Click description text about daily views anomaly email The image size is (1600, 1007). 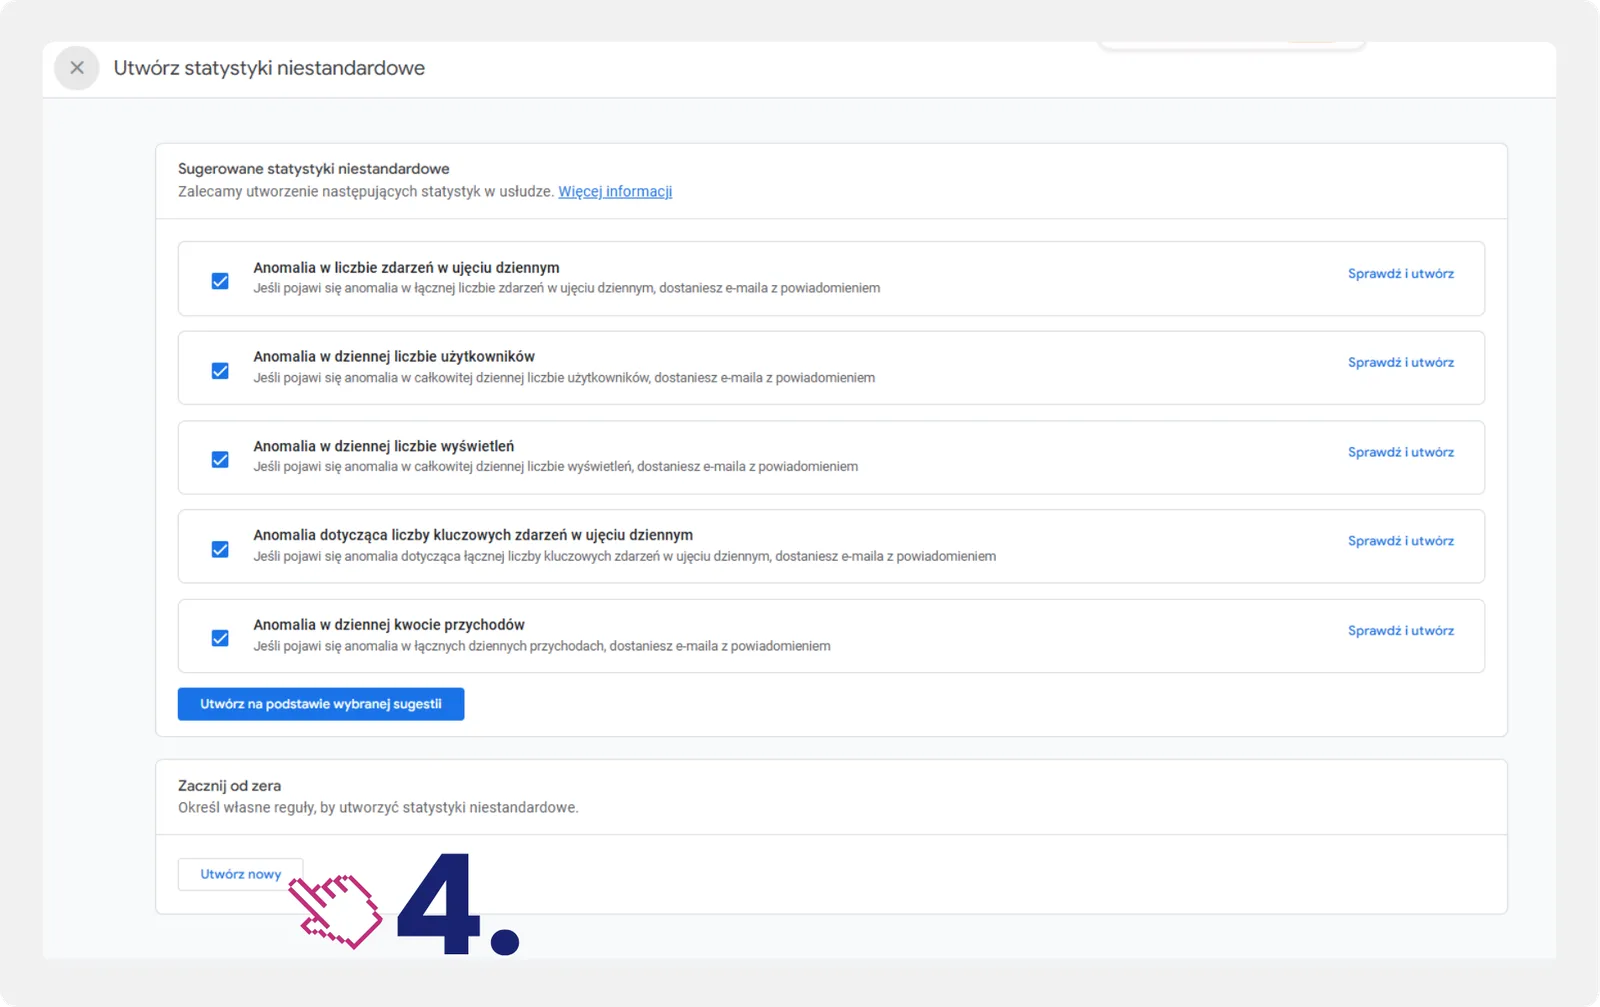pos(556,467)
